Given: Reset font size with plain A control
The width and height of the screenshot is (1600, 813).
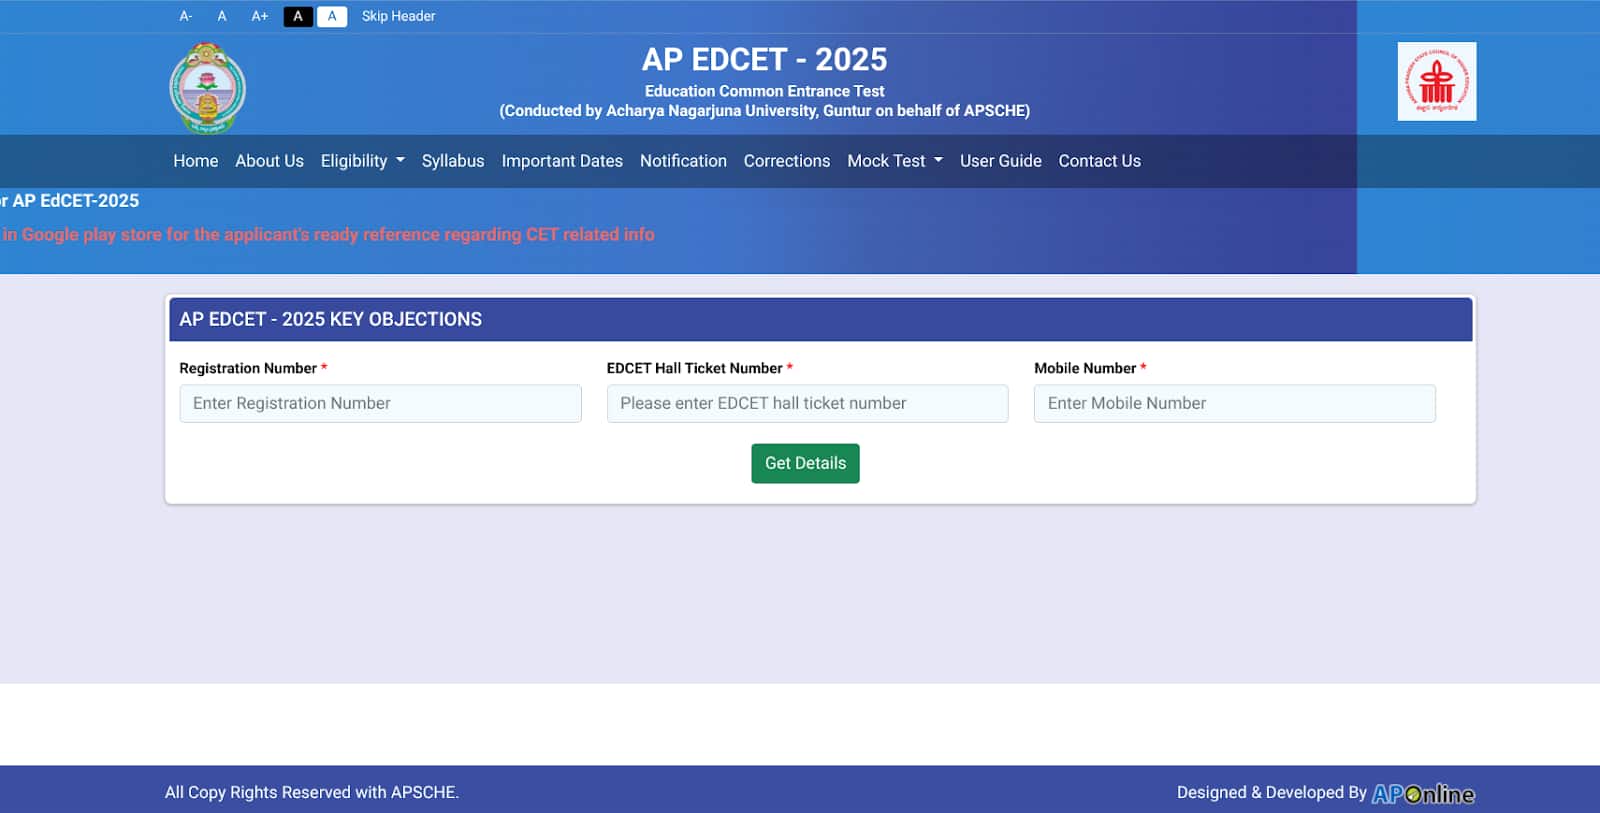Looking at the screenshot, I should click(x=222, y=16).
